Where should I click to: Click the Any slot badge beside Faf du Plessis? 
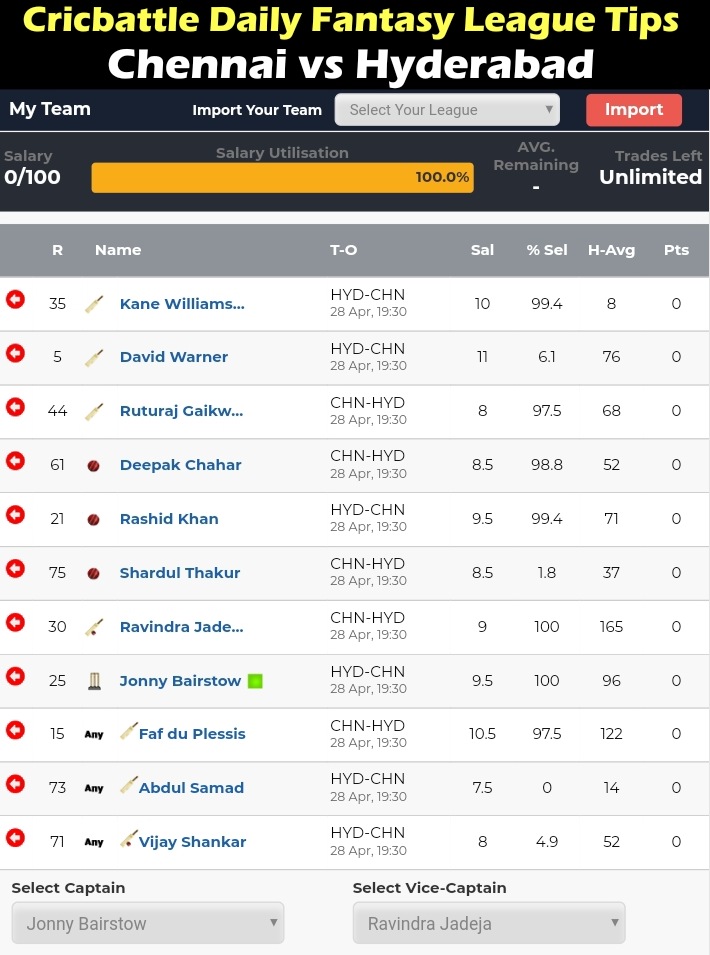pyautogui.click(x=94, y=735)
